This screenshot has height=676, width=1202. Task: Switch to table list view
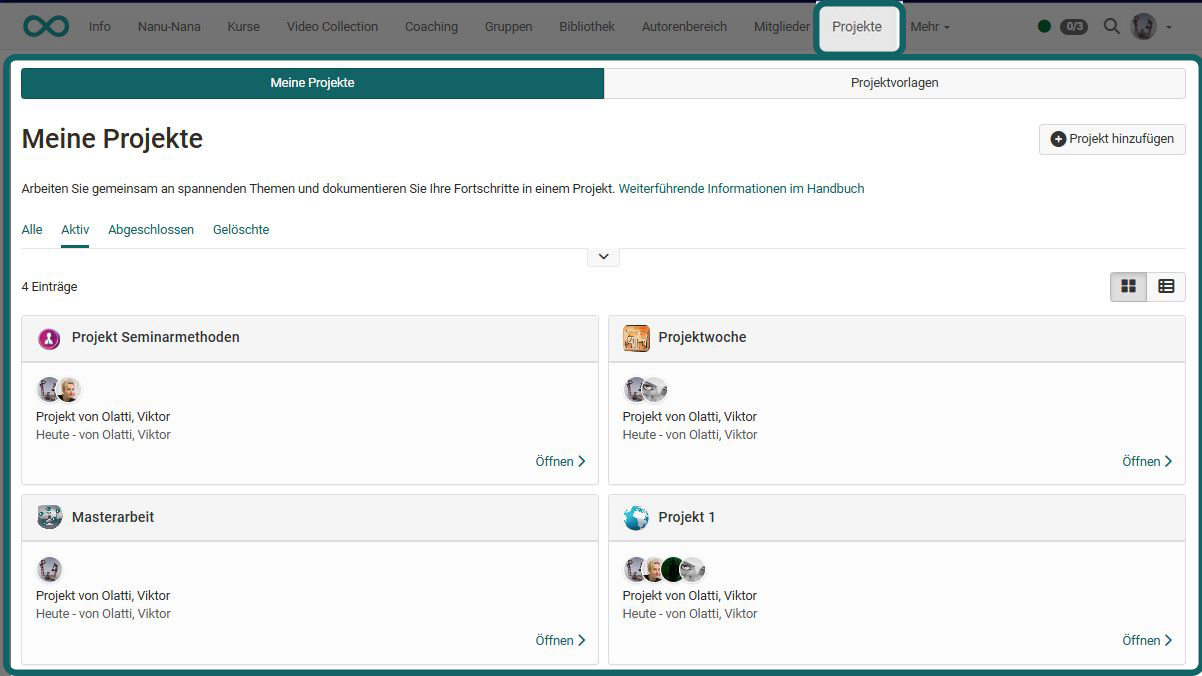coord(1166,287)
